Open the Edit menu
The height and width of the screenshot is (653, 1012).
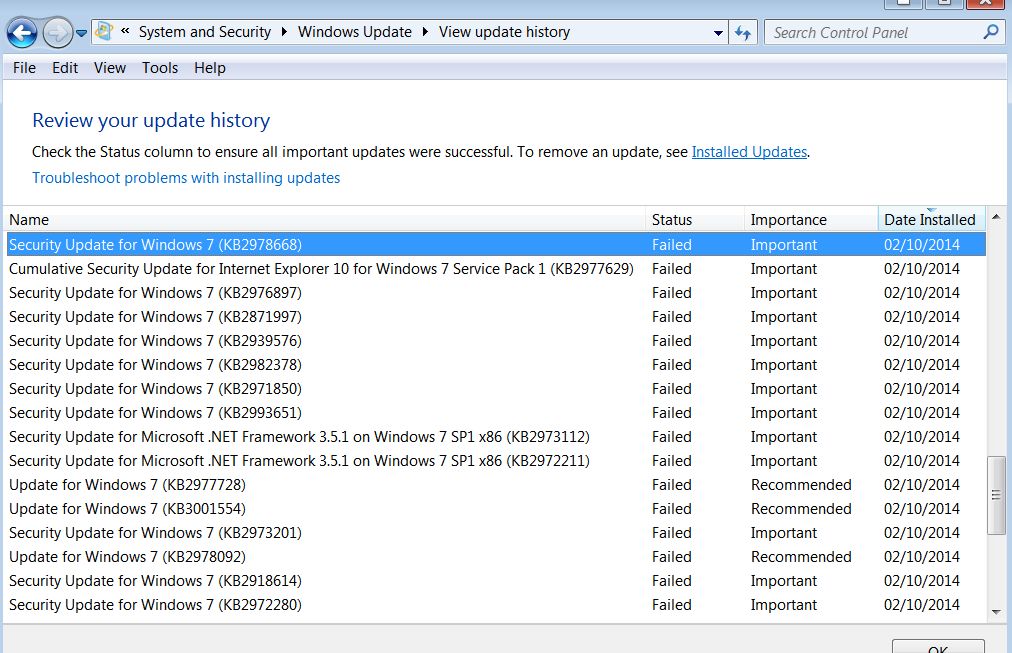(65, 68)
